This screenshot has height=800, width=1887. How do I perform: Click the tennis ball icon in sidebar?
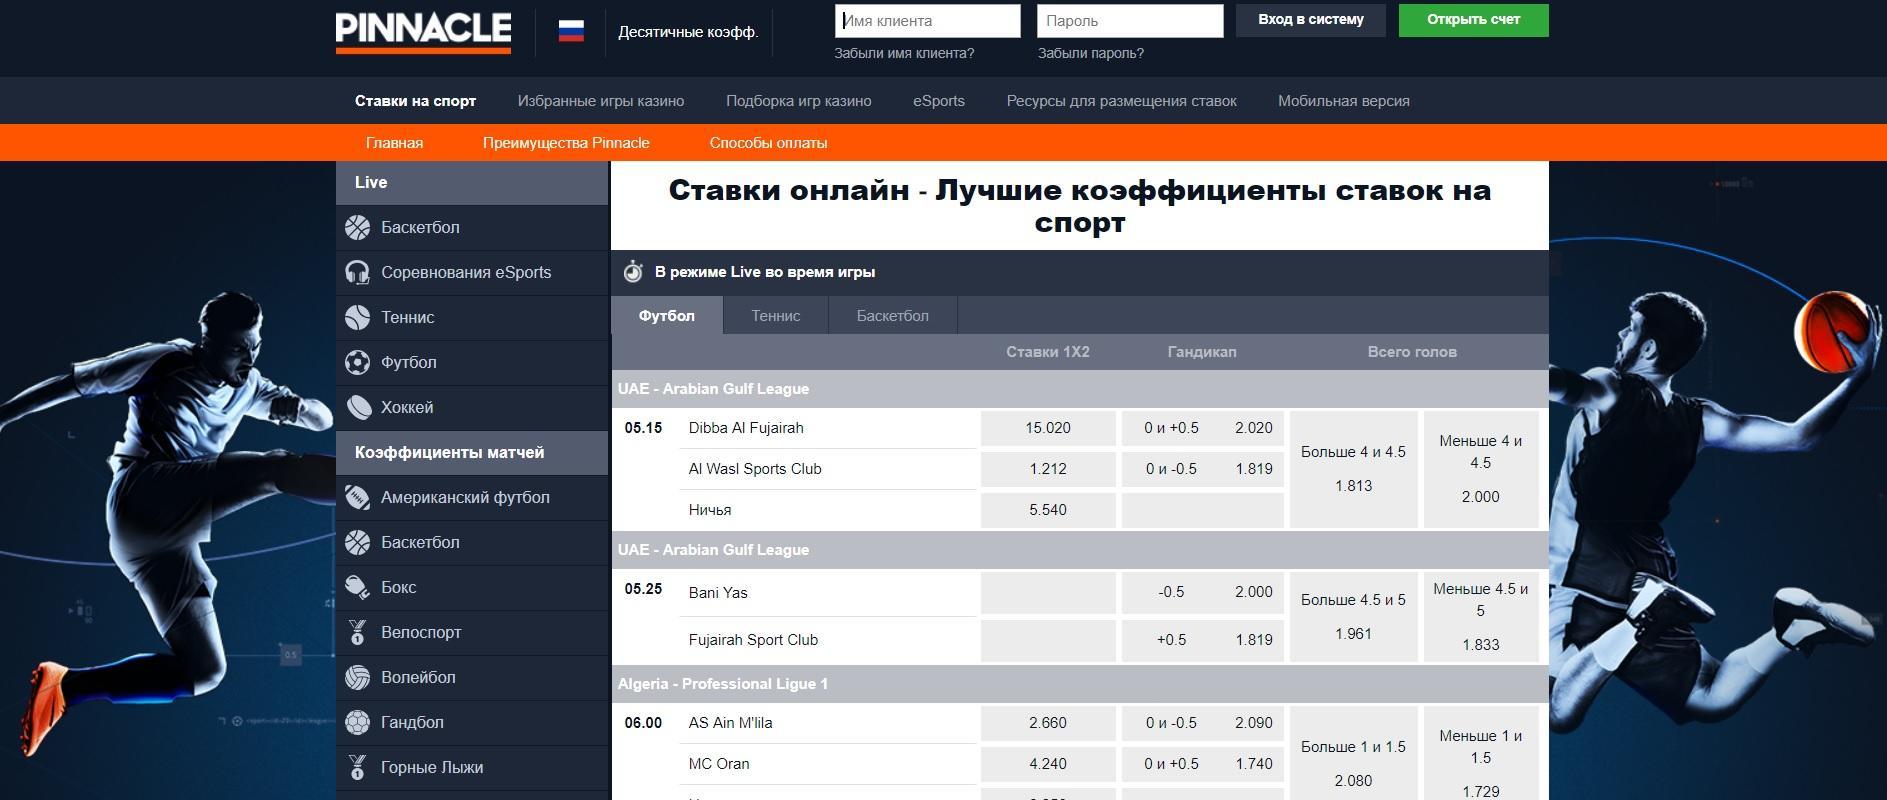(x=358, y=318)
